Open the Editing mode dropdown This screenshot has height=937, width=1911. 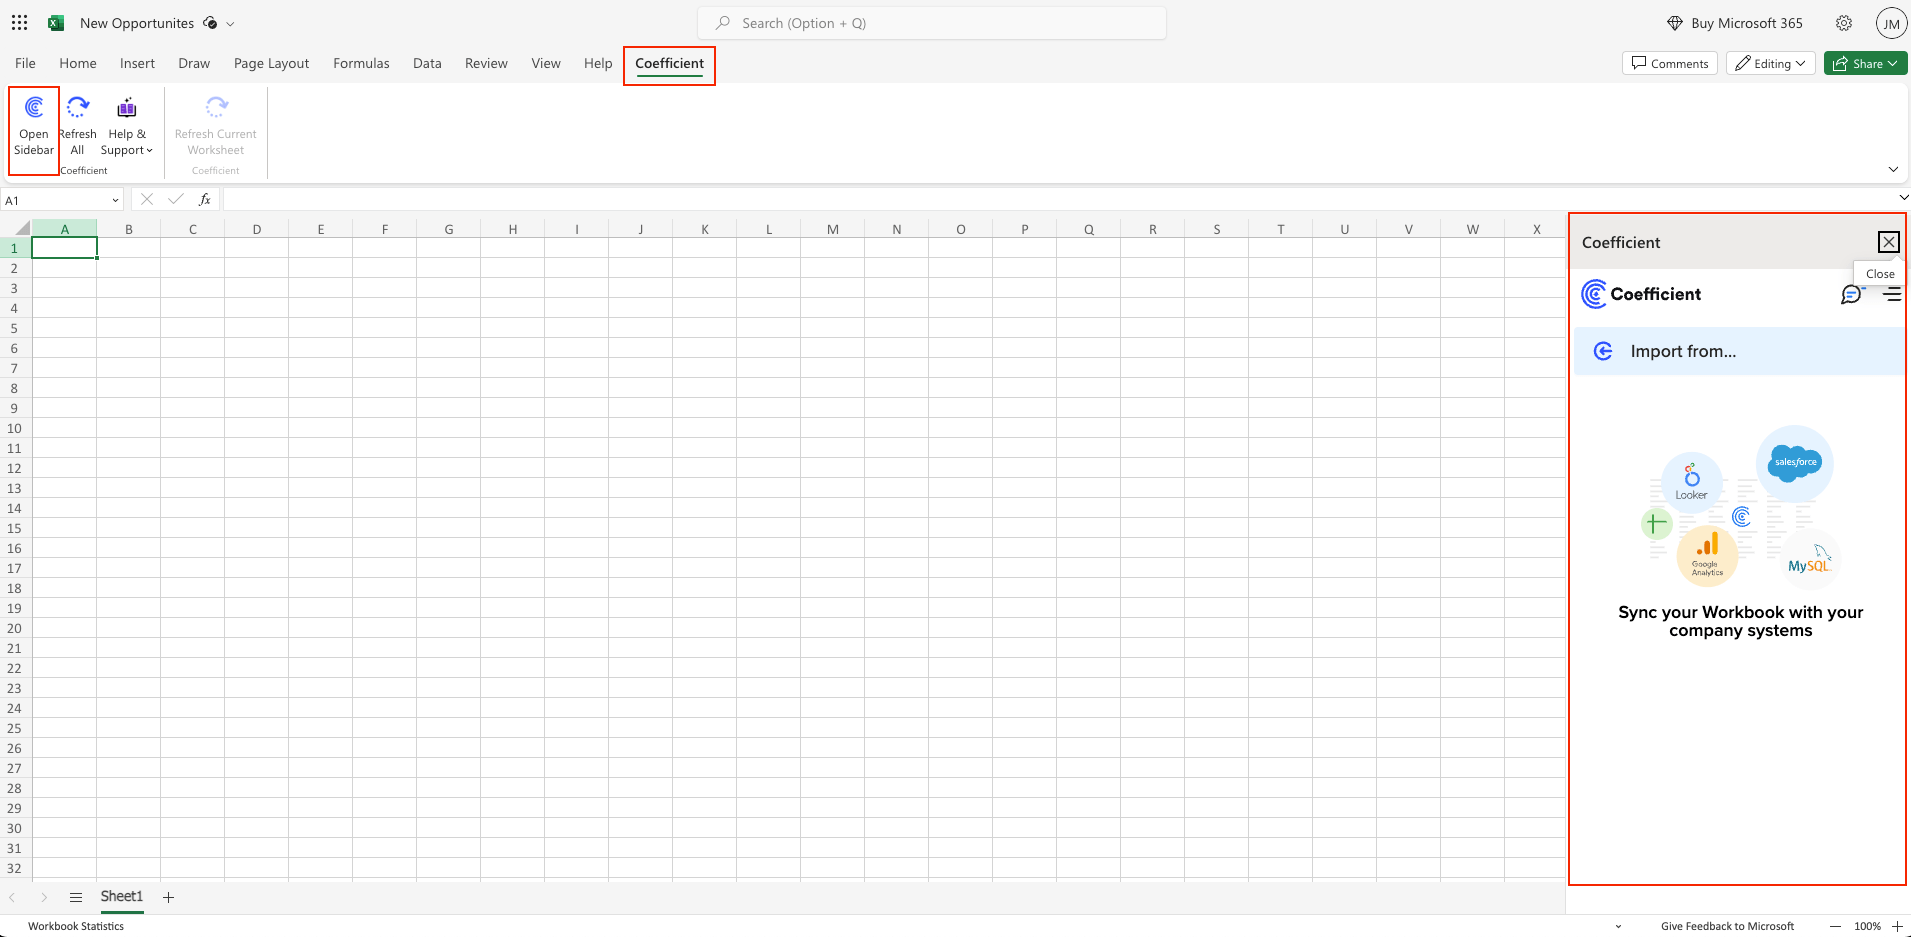point(1770,63)
